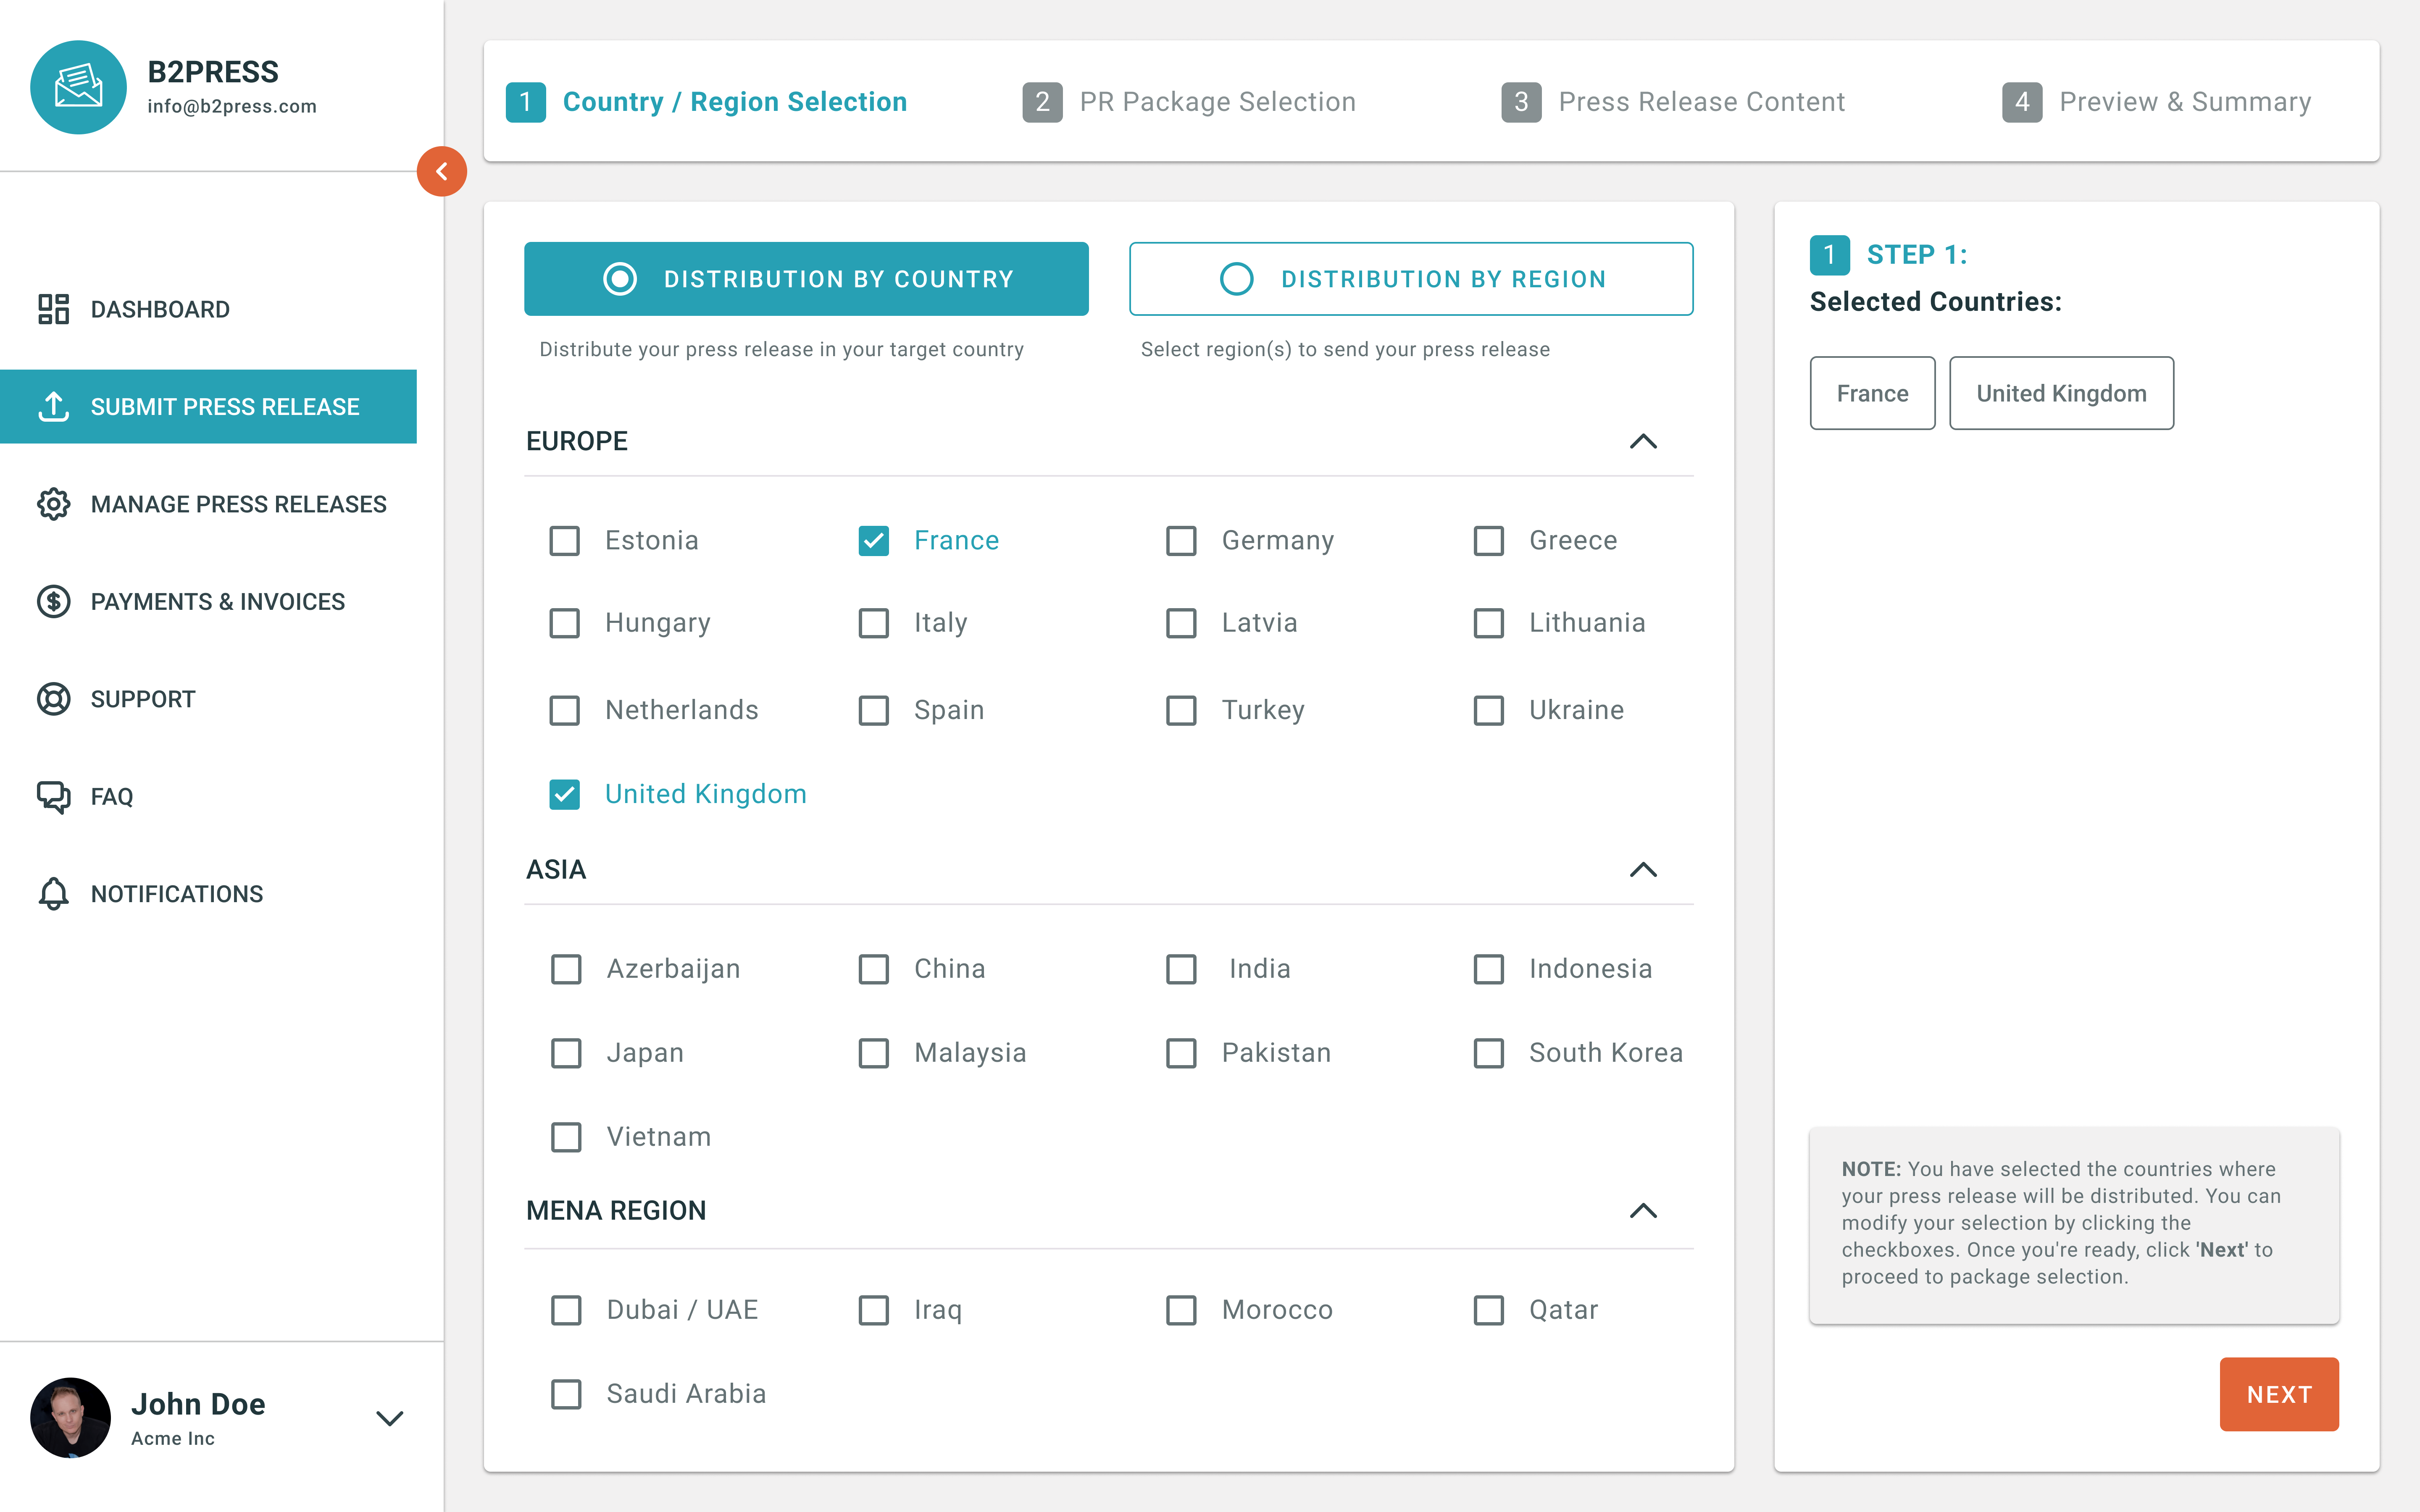The height and width of the screenshot is (1512, 2420).
Task: Check the Germany checkbox
Action: (1181, 541)
